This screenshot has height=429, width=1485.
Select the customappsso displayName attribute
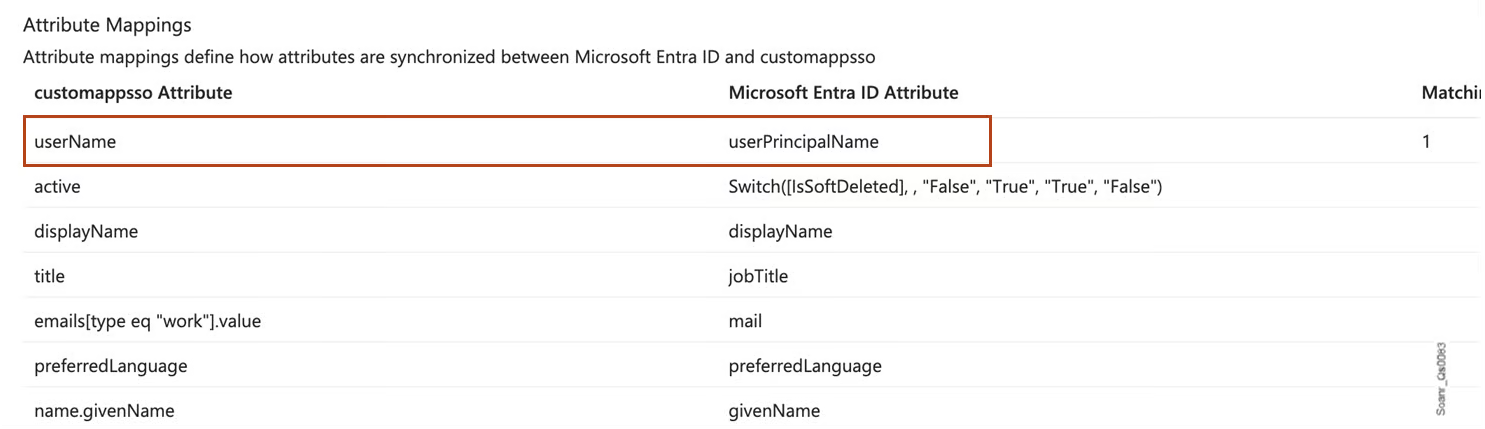click(x=86, y=232)
